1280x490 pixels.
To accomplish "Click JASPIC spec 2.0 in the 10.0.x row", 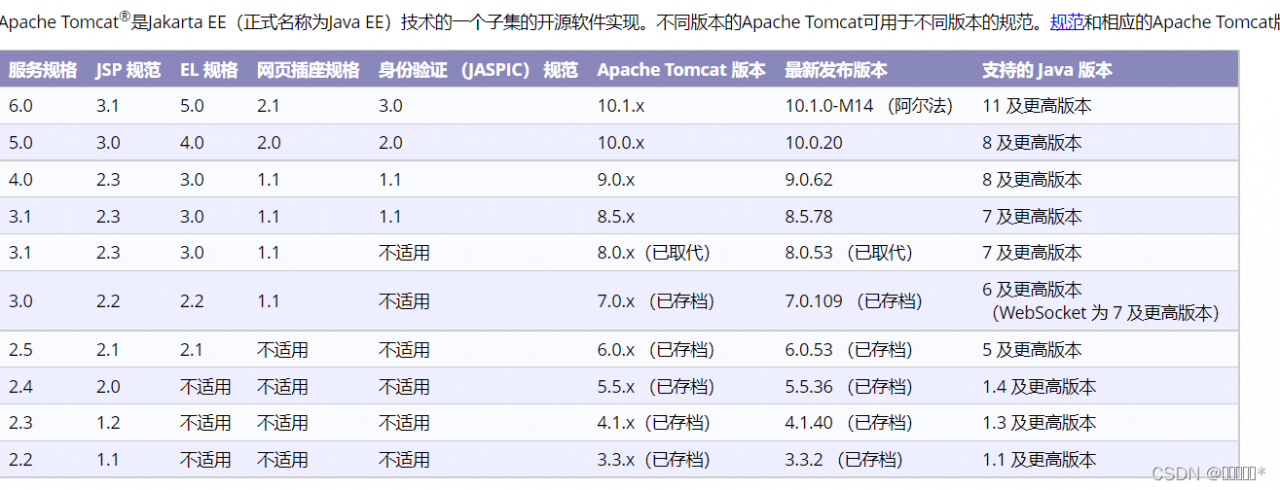I will coord(391,143).
